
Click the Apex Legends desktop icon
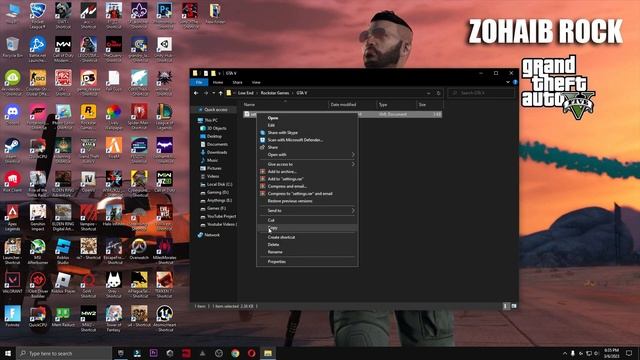[x=12, y=218]
